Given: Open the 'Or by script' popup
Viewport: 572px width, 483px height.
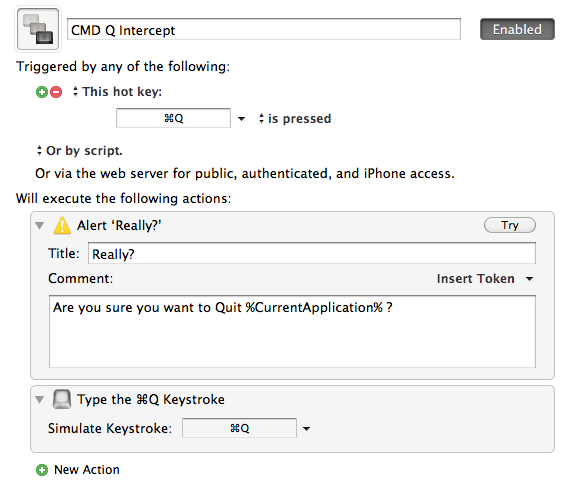Looking at the screenshot, I should pos(80,151).
